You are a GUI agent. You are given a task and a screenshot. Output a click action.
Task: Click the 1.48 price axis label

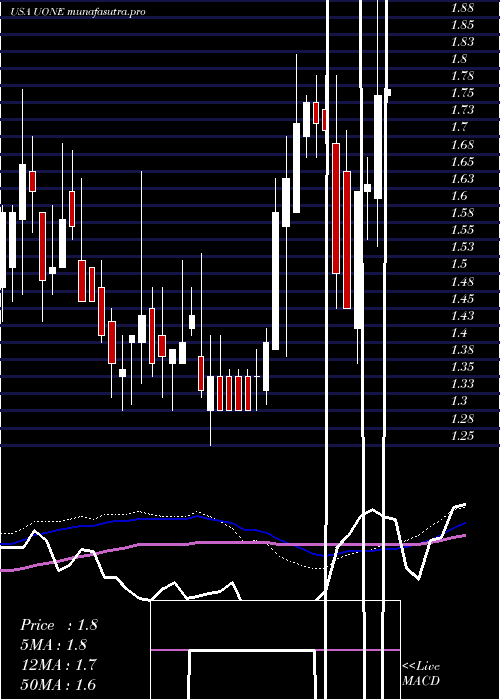tap(462, 282)
